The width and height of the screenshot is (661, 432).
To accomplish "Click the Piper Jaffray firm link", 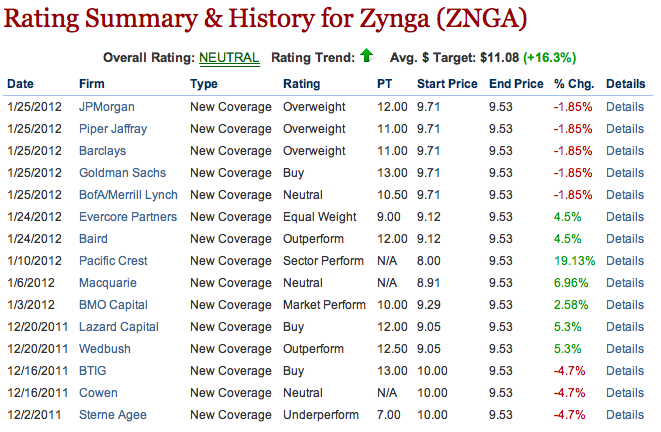I will point(114,128).
